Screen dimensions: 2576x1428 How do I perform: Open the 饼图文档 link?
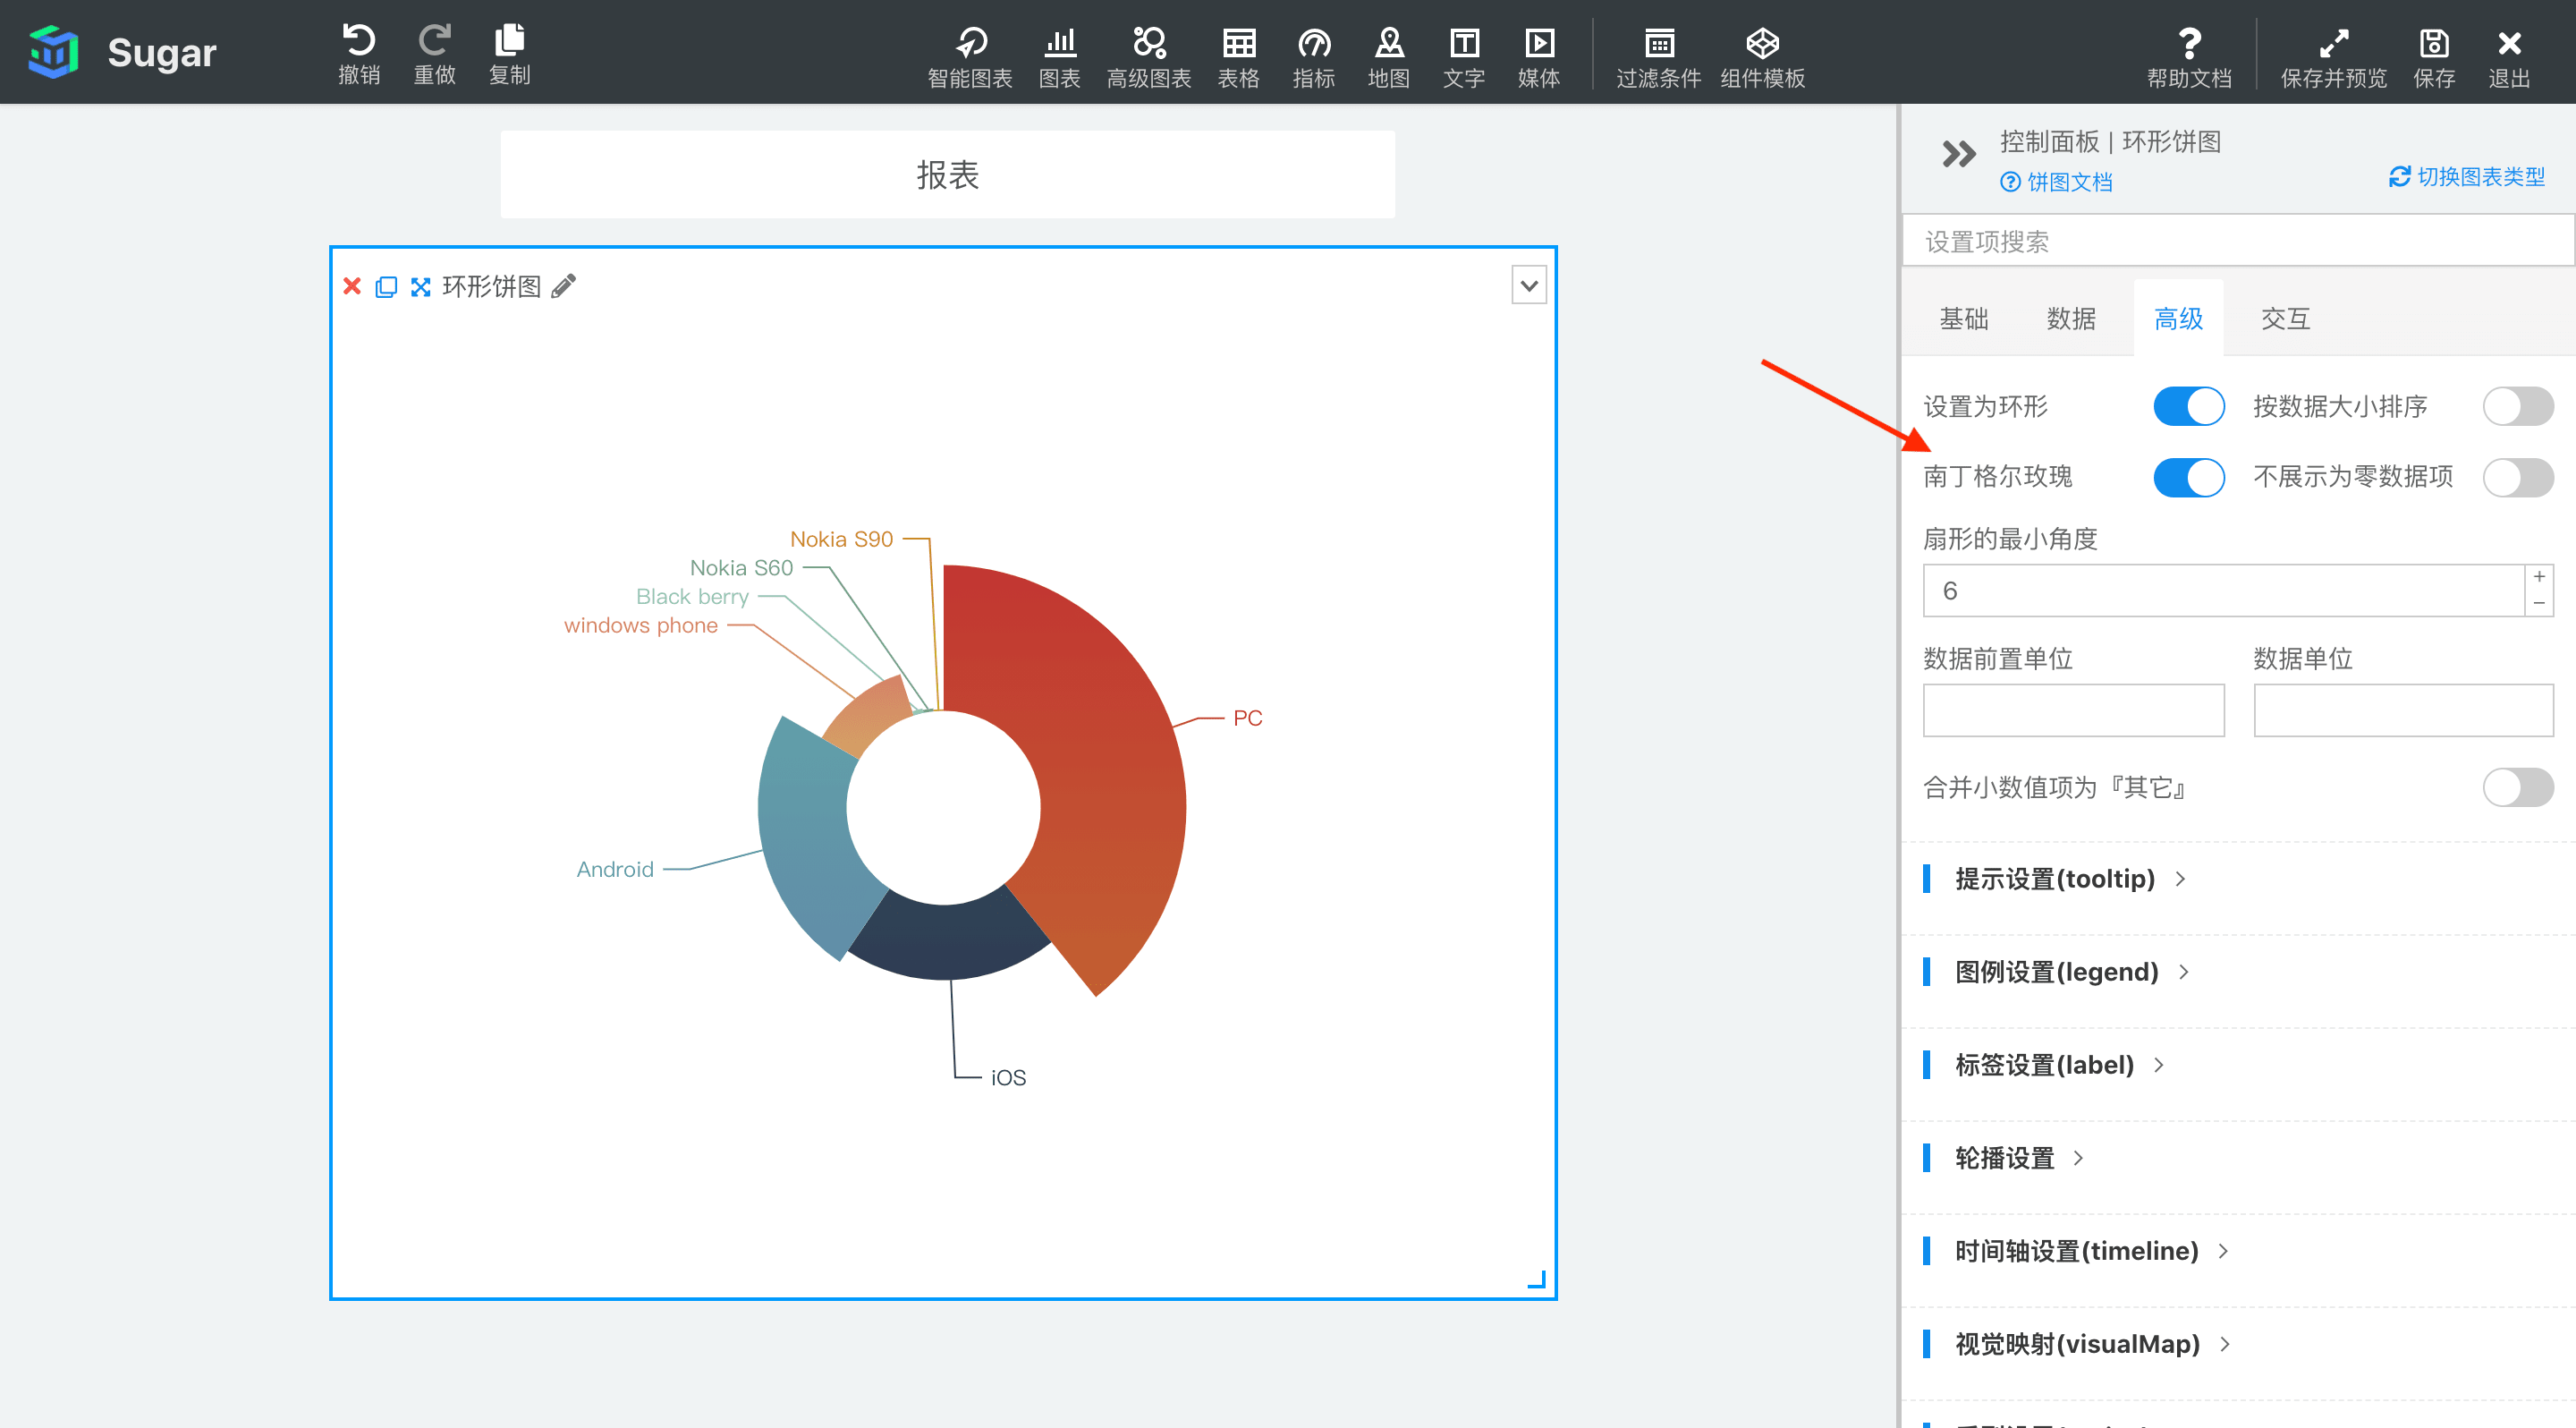pos(2056,182)
